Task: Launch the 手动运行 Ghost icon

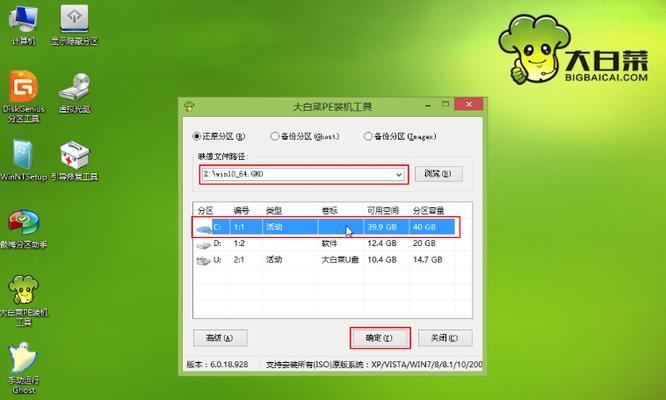Action: click(x=23, y=369)
